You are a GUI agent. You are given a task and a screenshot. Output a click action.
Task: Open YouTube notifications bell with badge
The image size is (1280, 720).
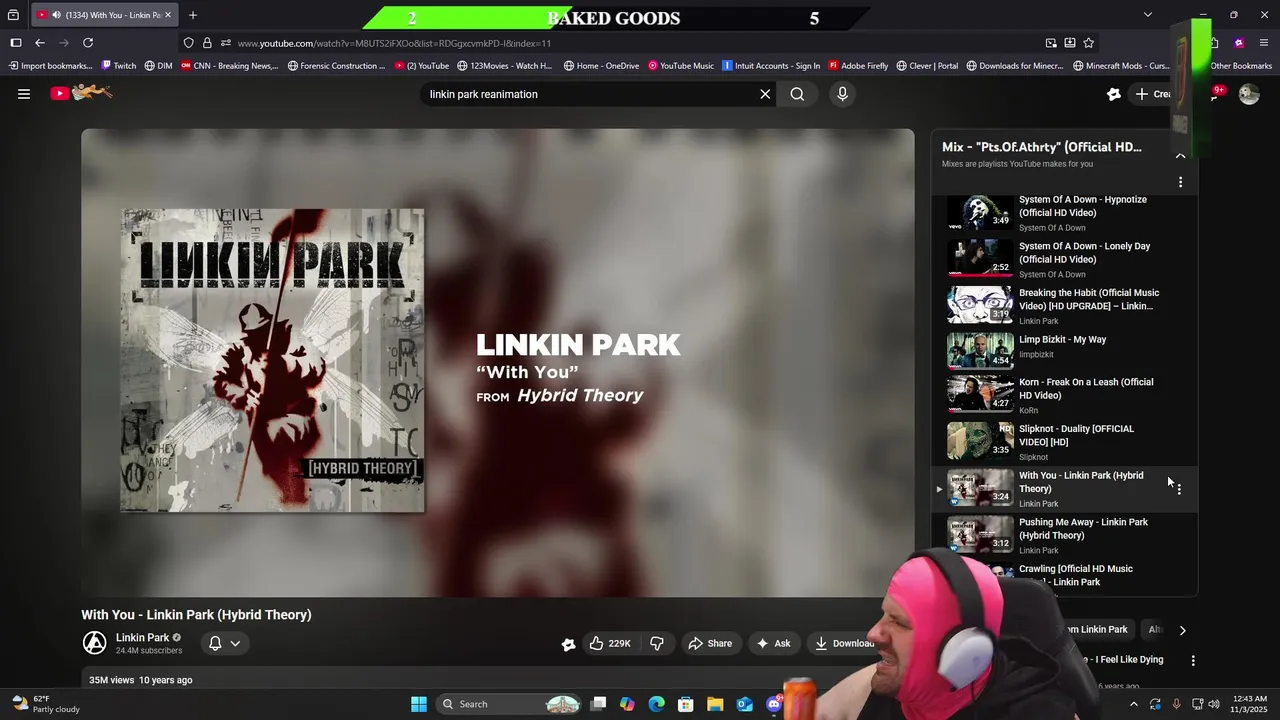(1216, 93)
